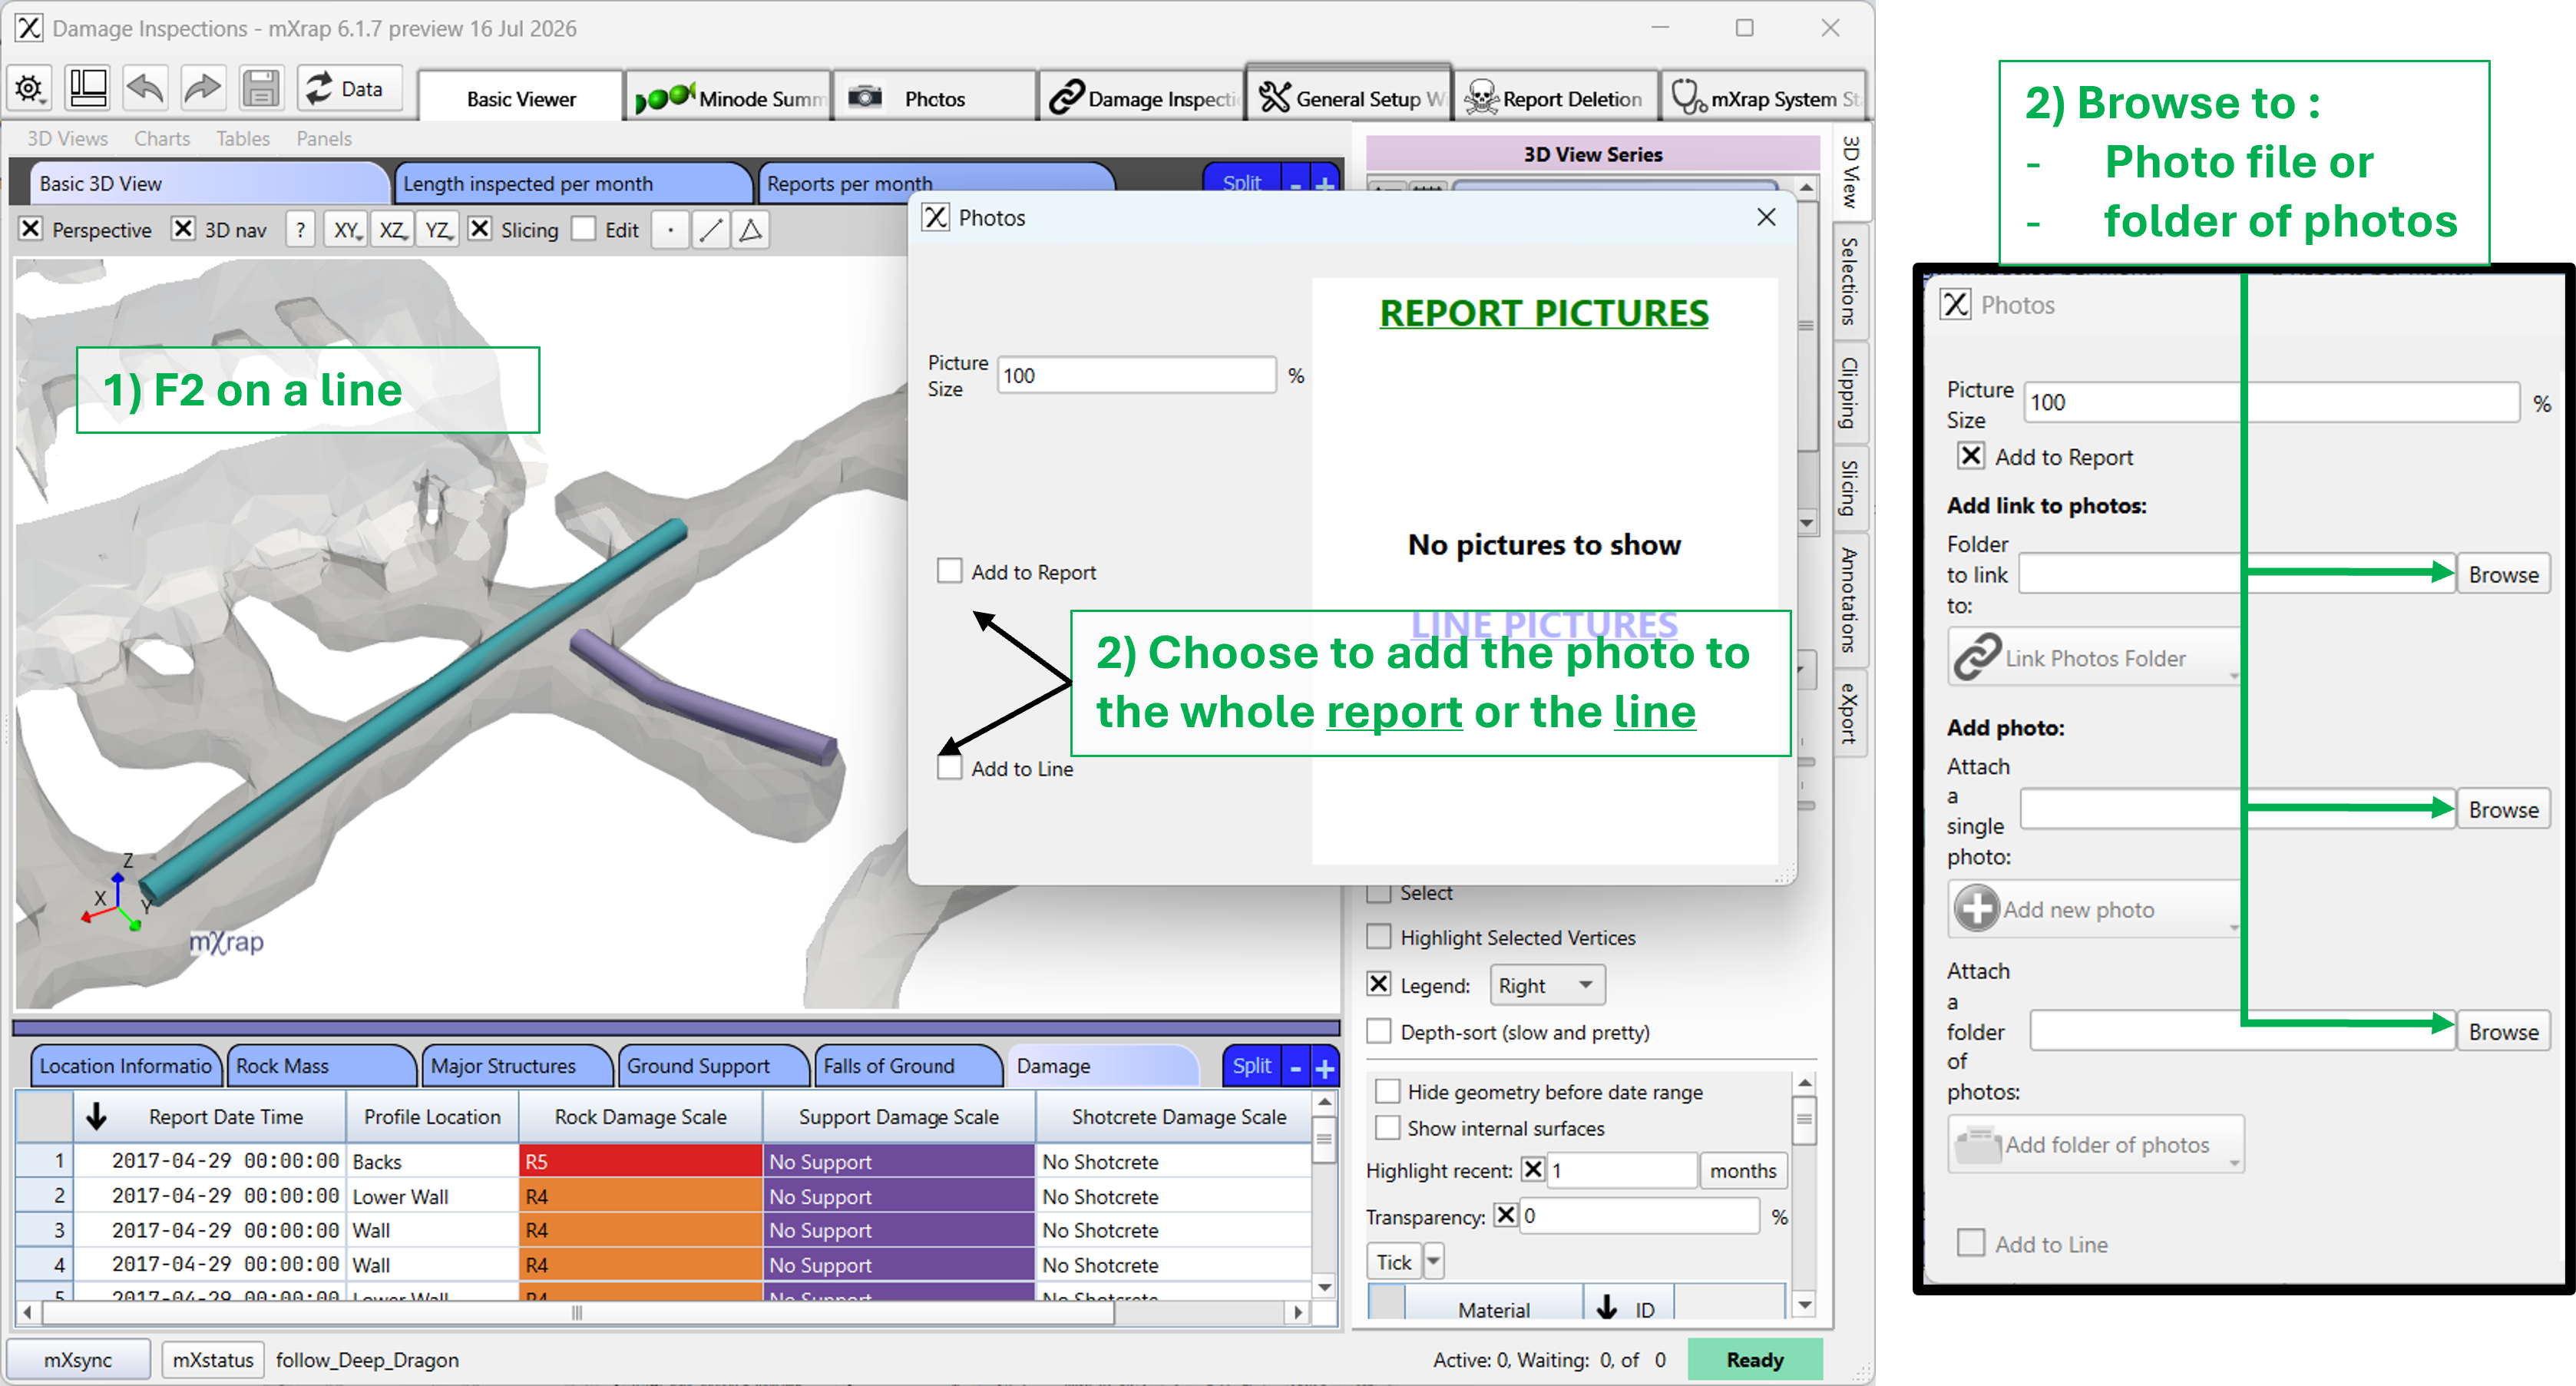Toggle the Legend checkbox
The width and height of the screenshot is (2576, 1386).
[x=1379, y=984]
